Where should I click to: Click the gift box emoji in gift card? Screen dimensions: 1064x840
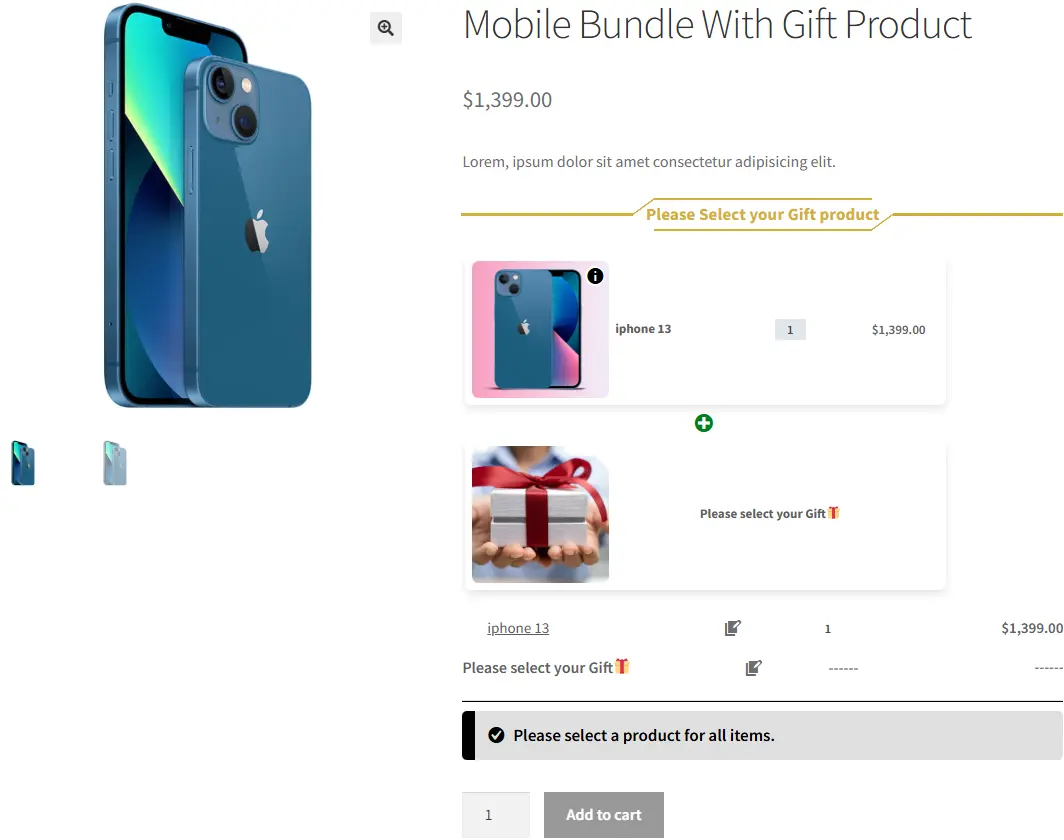[833, 513]
